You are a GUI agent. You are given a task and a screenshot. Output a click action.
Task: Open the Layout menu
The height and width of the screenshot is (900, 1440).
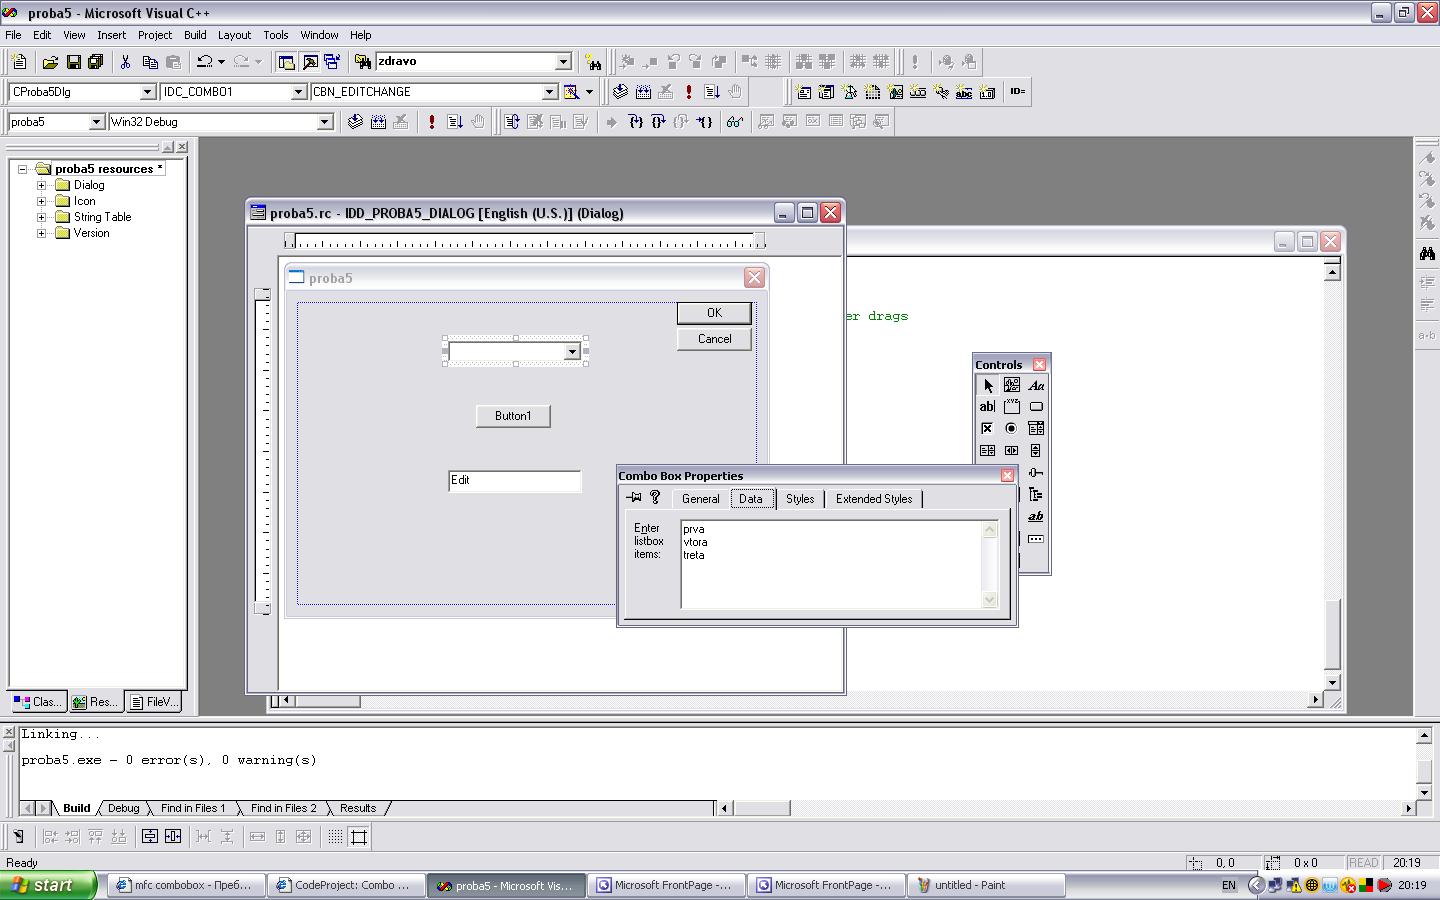[x=235, y=35]
